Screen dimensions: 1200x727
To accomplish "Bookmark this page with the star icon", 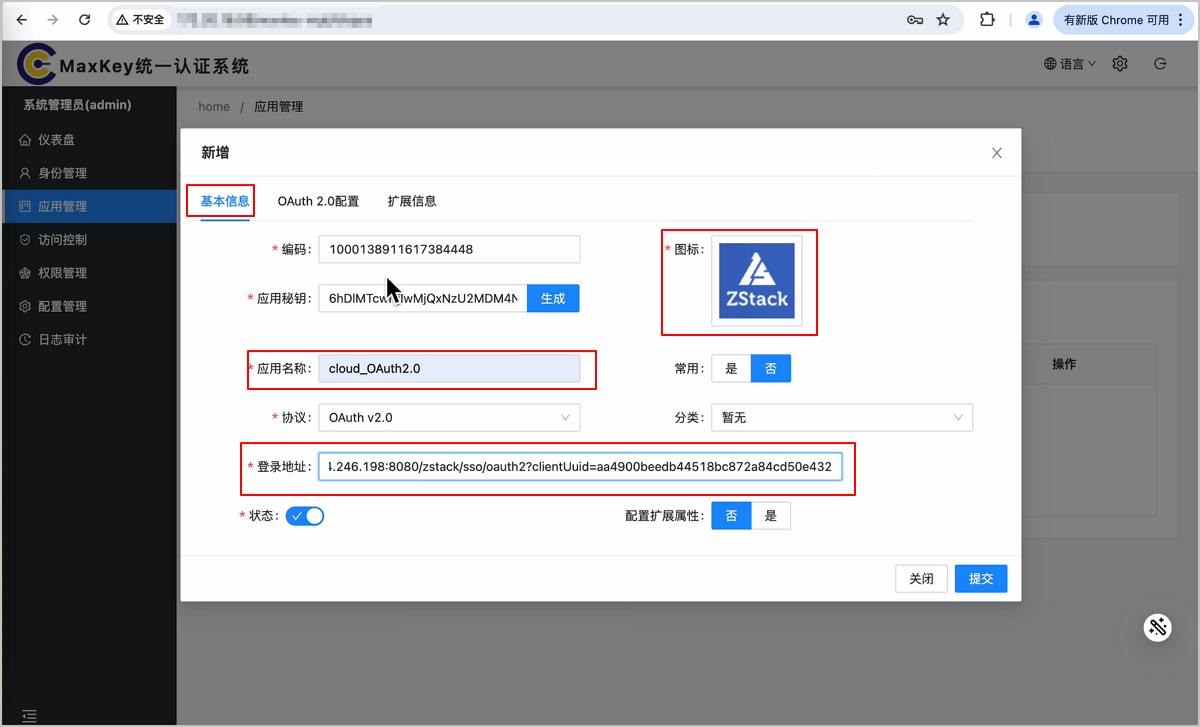I will [x=943, y=19].
